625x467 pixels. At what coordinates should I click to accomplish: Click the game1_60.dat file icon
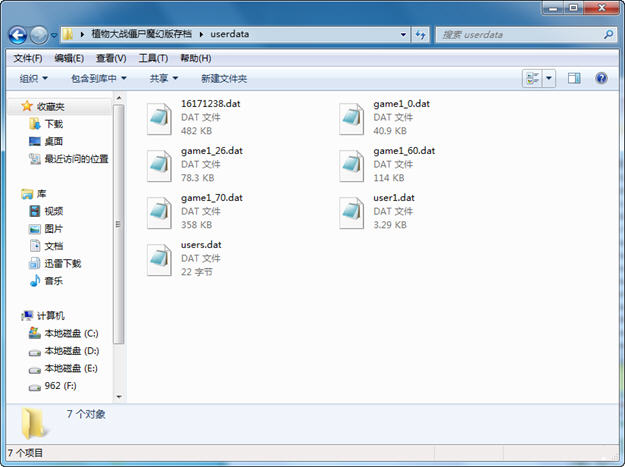pos(351,166)
